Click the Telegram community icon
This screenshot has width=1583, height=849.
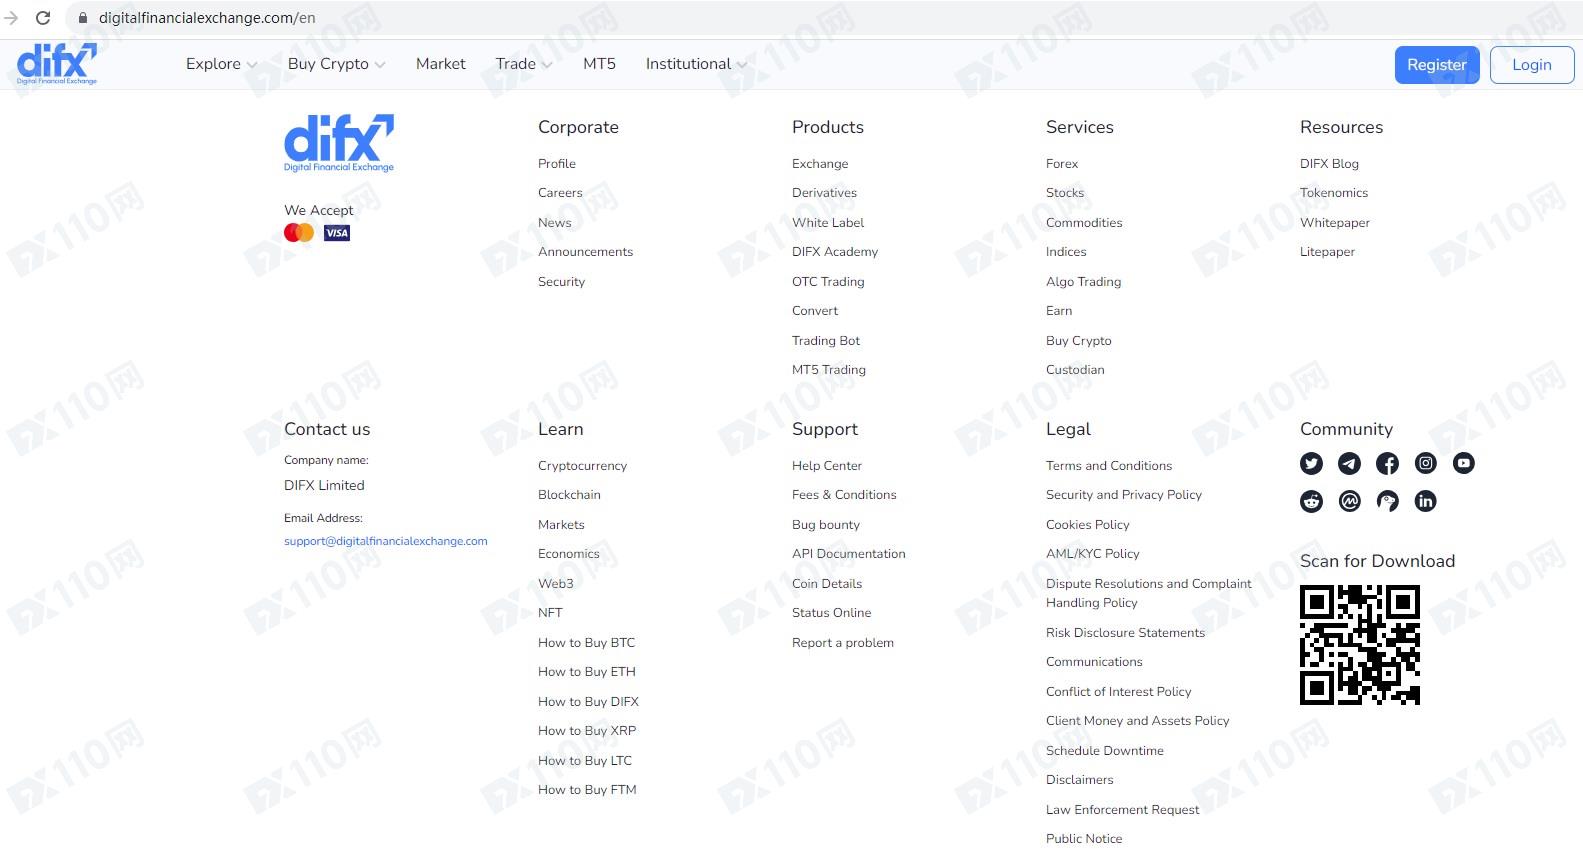pos(1349,463)
